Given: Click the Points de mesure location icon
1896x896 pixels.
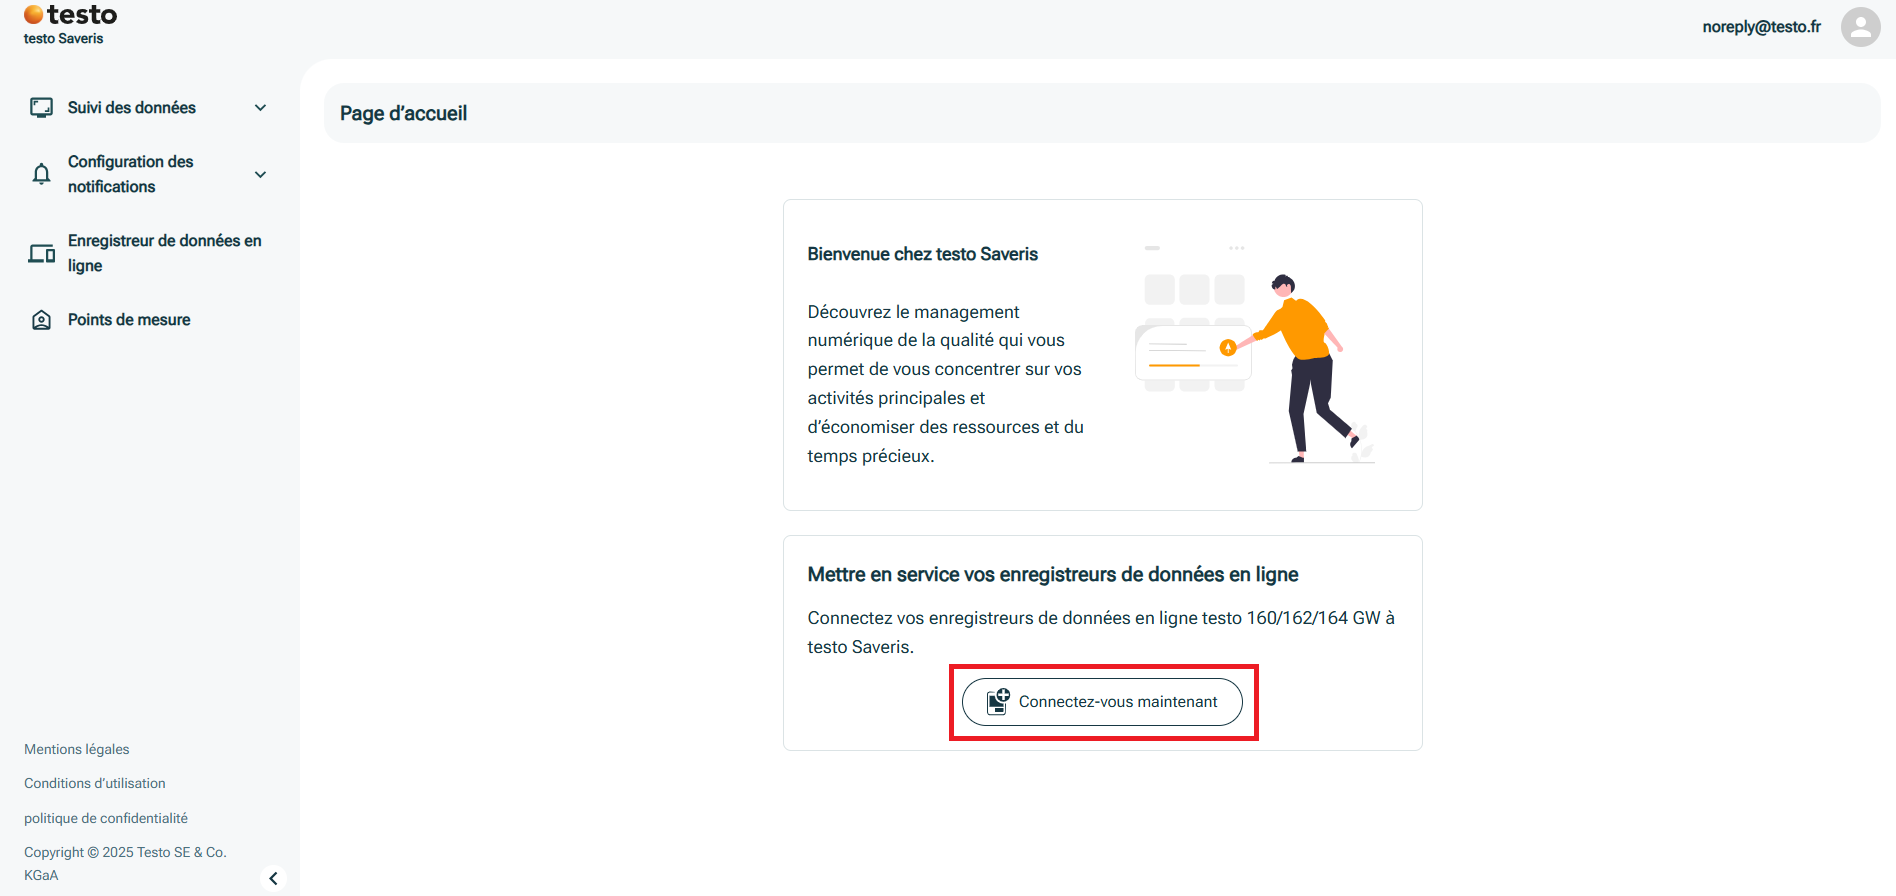Looking at the screenshot, I should click(x=41, y=320).
